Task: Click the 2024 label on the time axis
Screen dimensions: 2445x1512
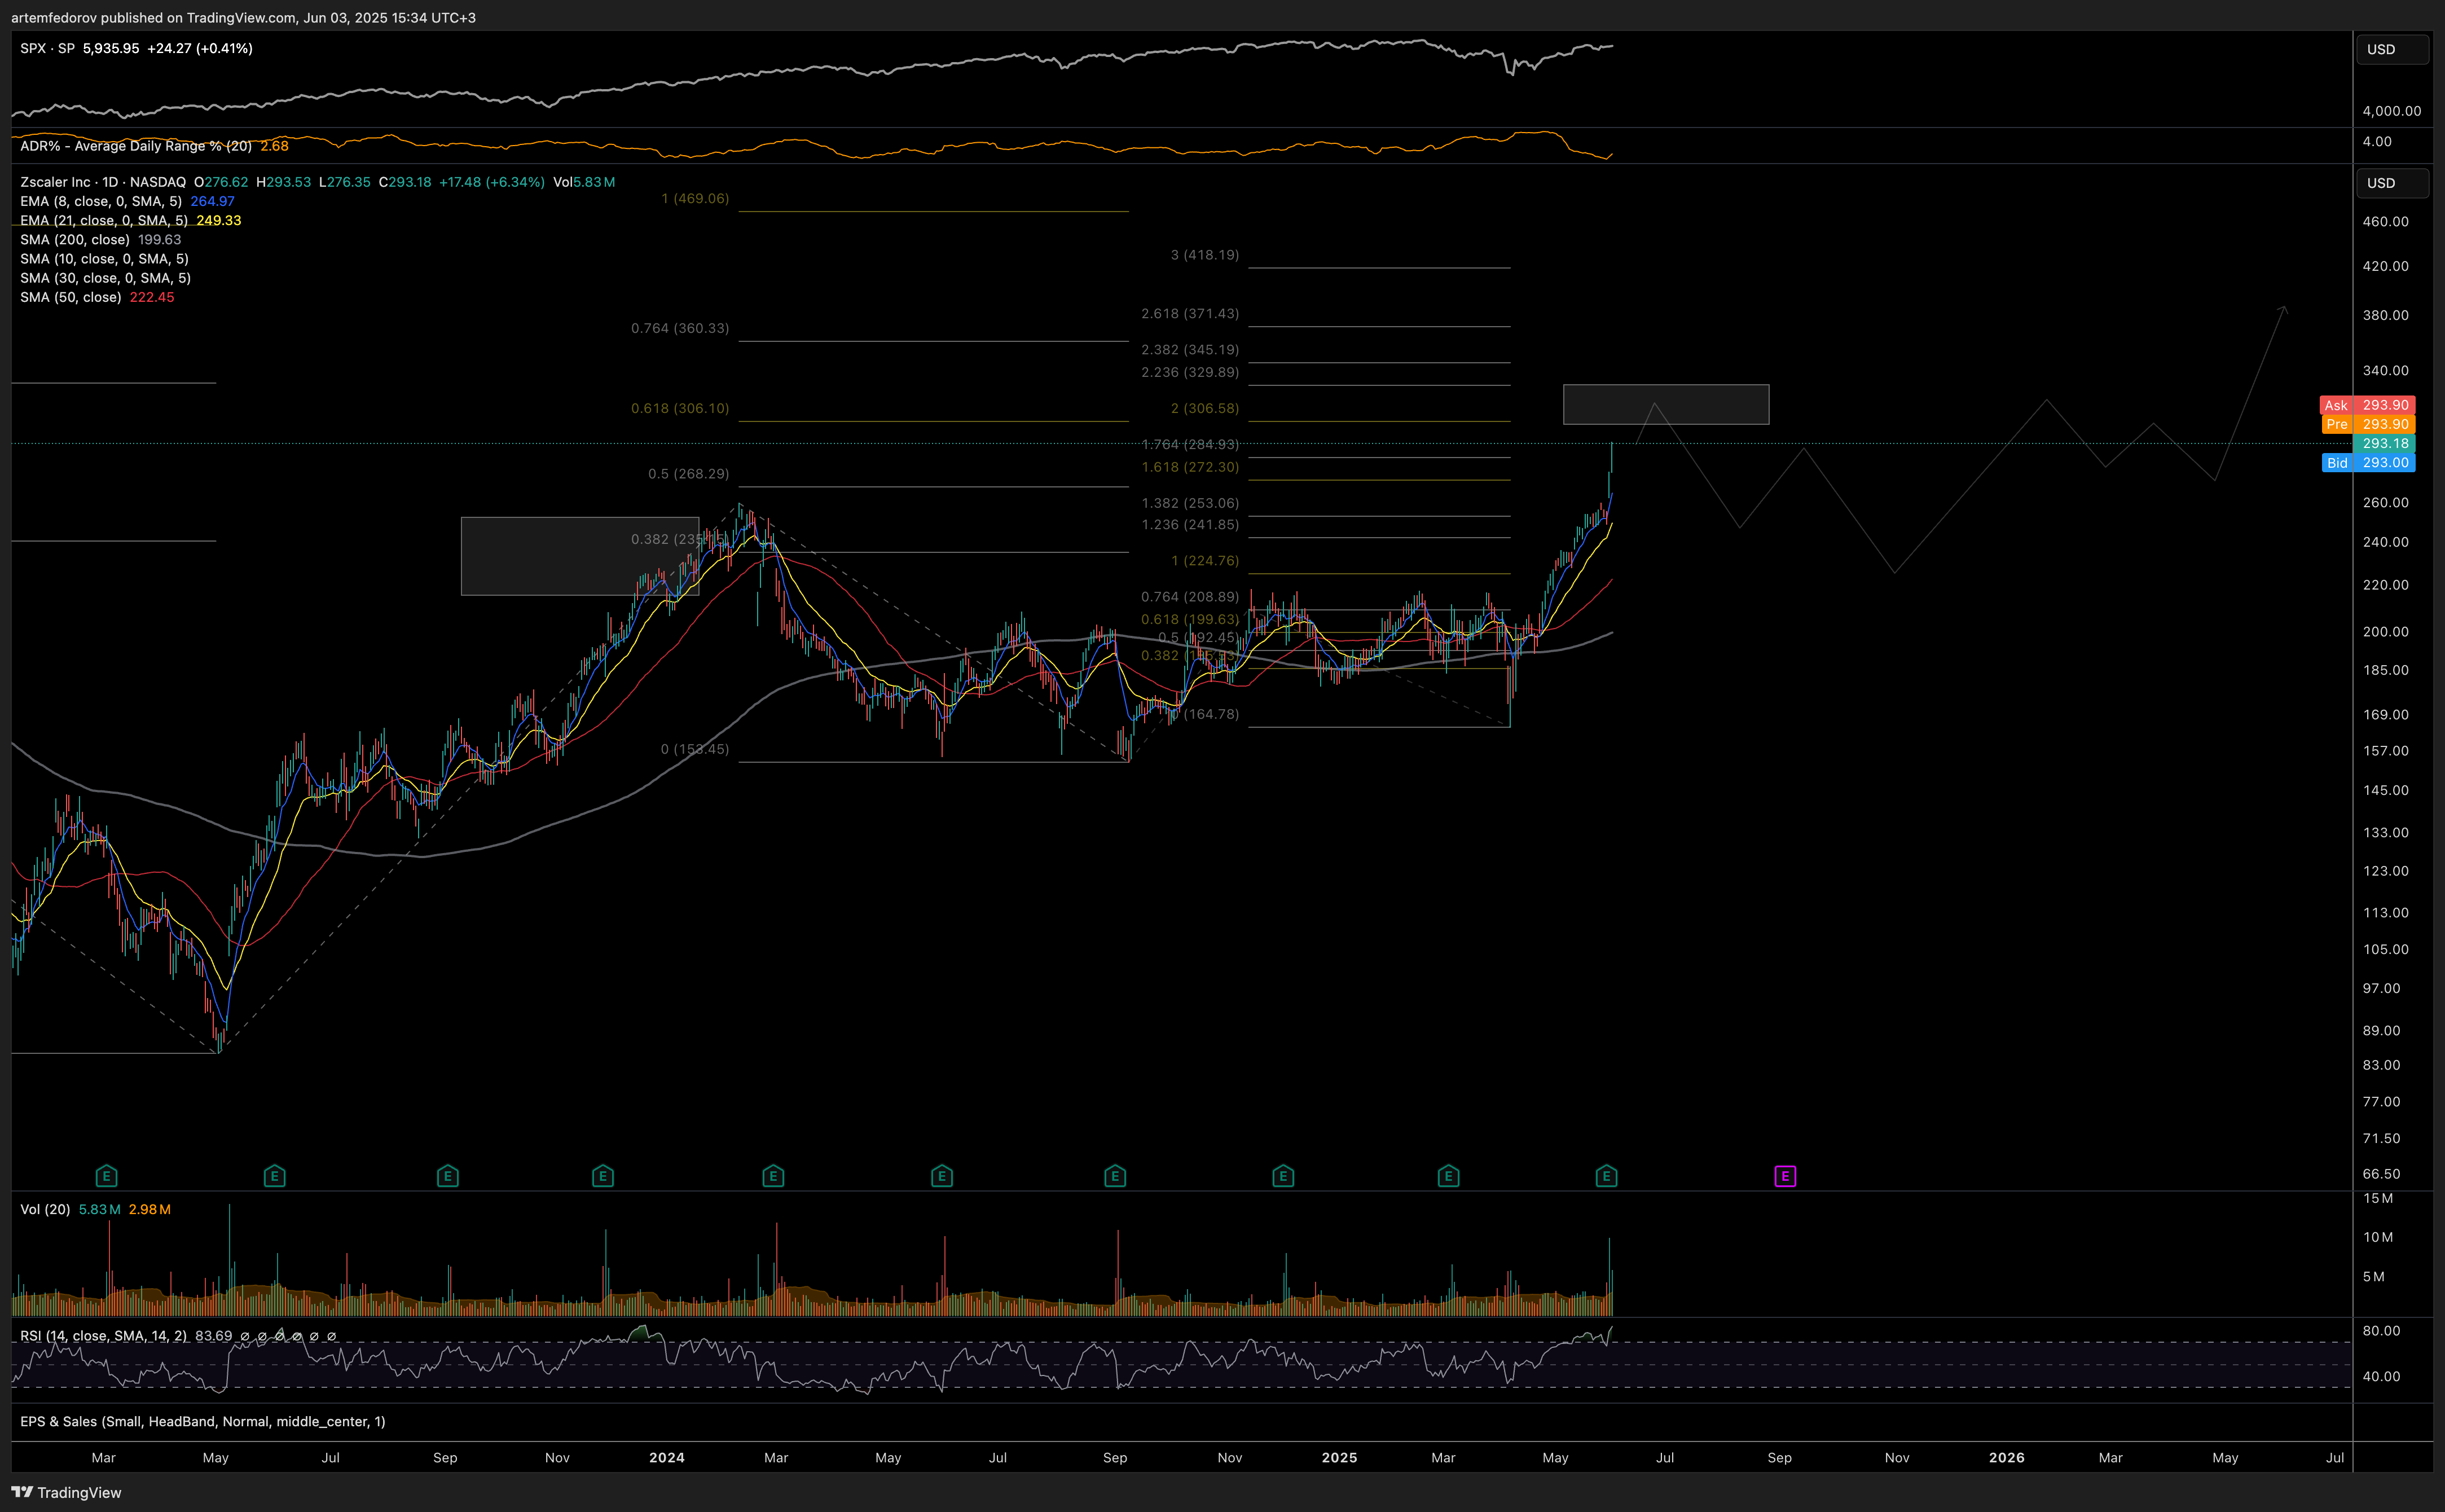Action: click(667, 1457)
